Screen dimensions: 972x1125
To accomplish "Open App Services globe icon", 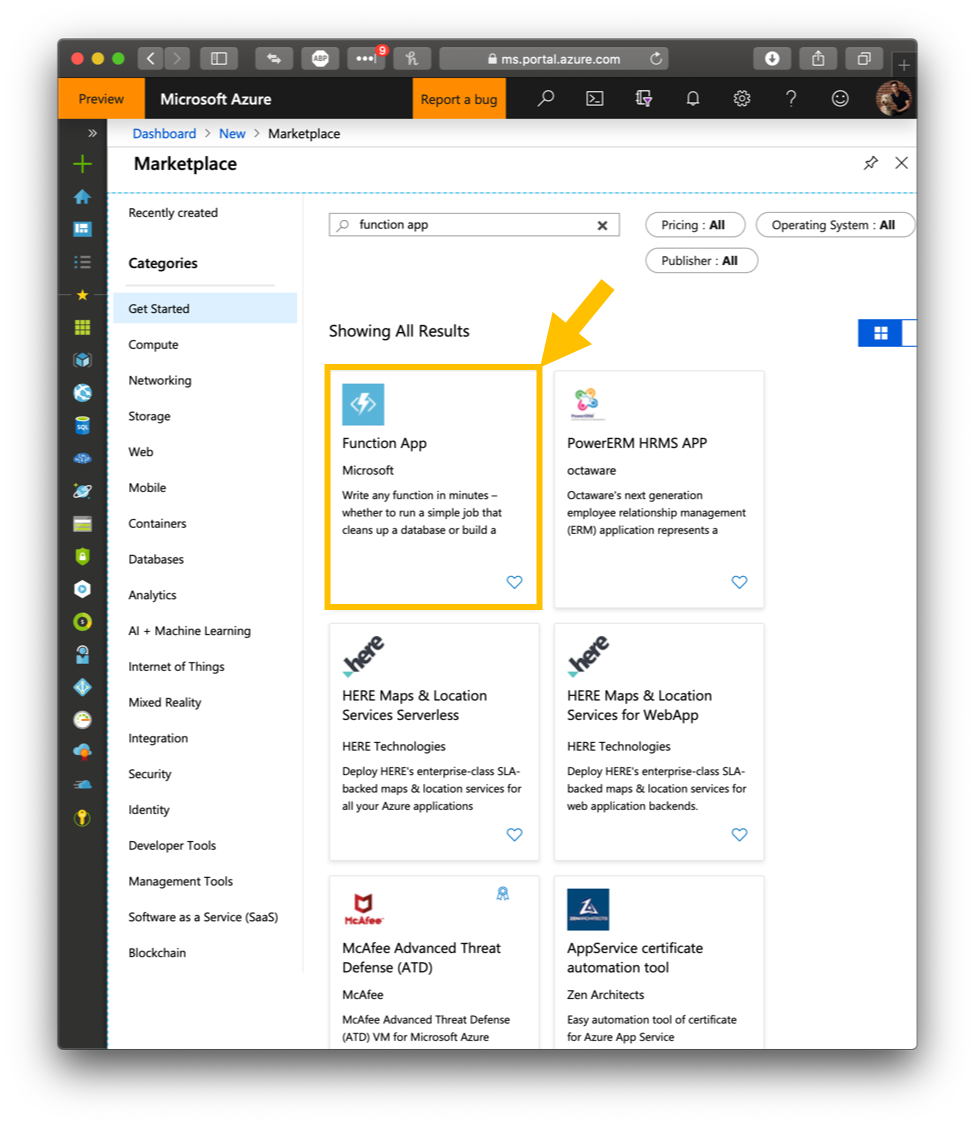I will [x=82, y=392].
